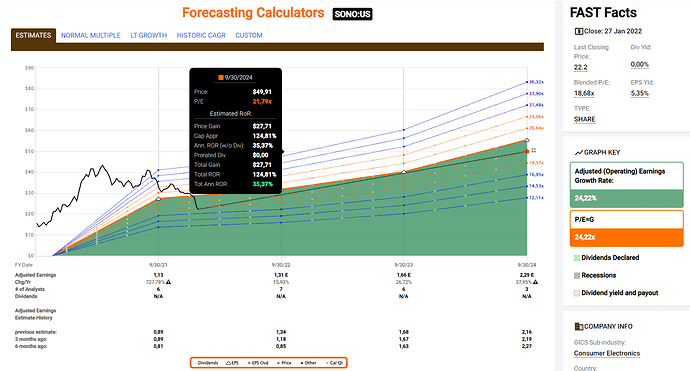Toggle the Dividends legend item

pyautogui.click(x=206, y=363)
